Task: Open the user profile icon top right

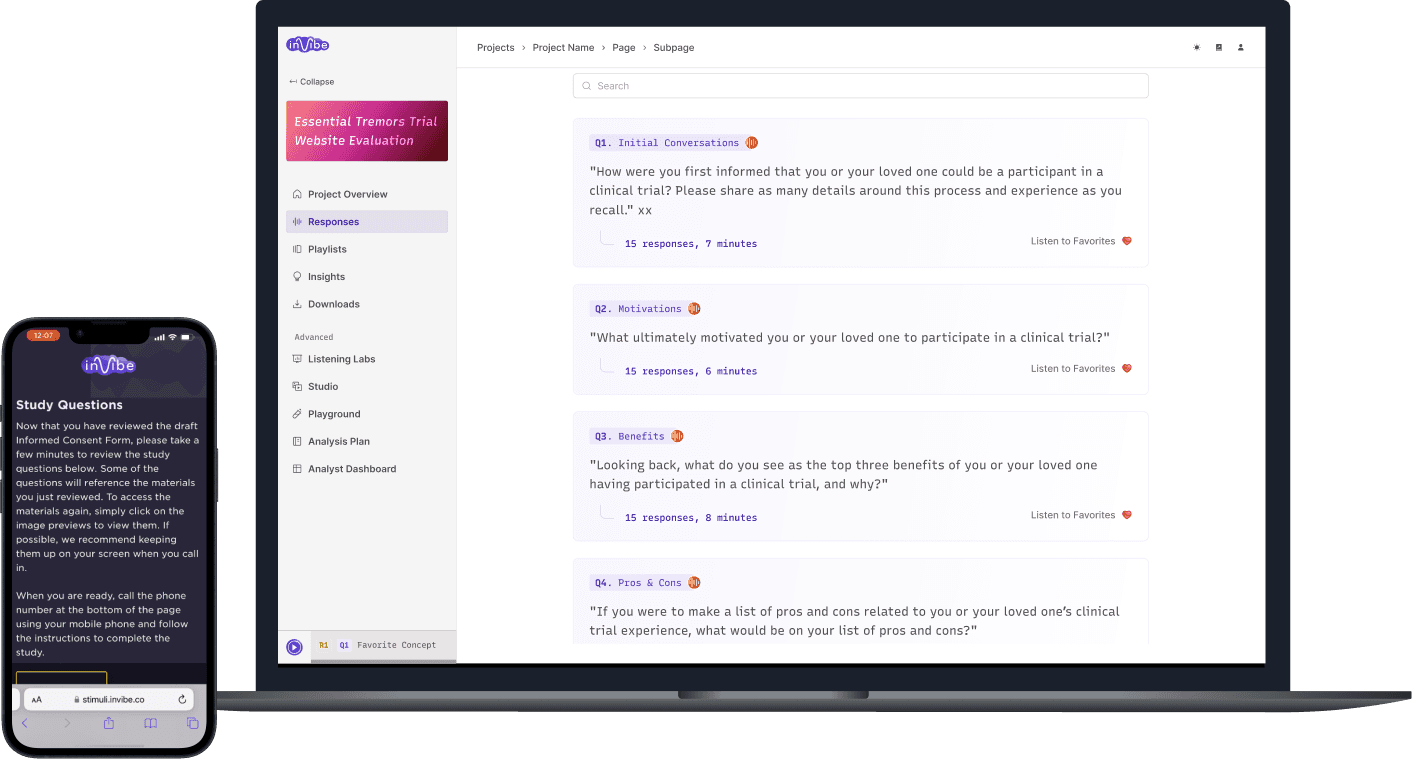Action: (1240, 47)
